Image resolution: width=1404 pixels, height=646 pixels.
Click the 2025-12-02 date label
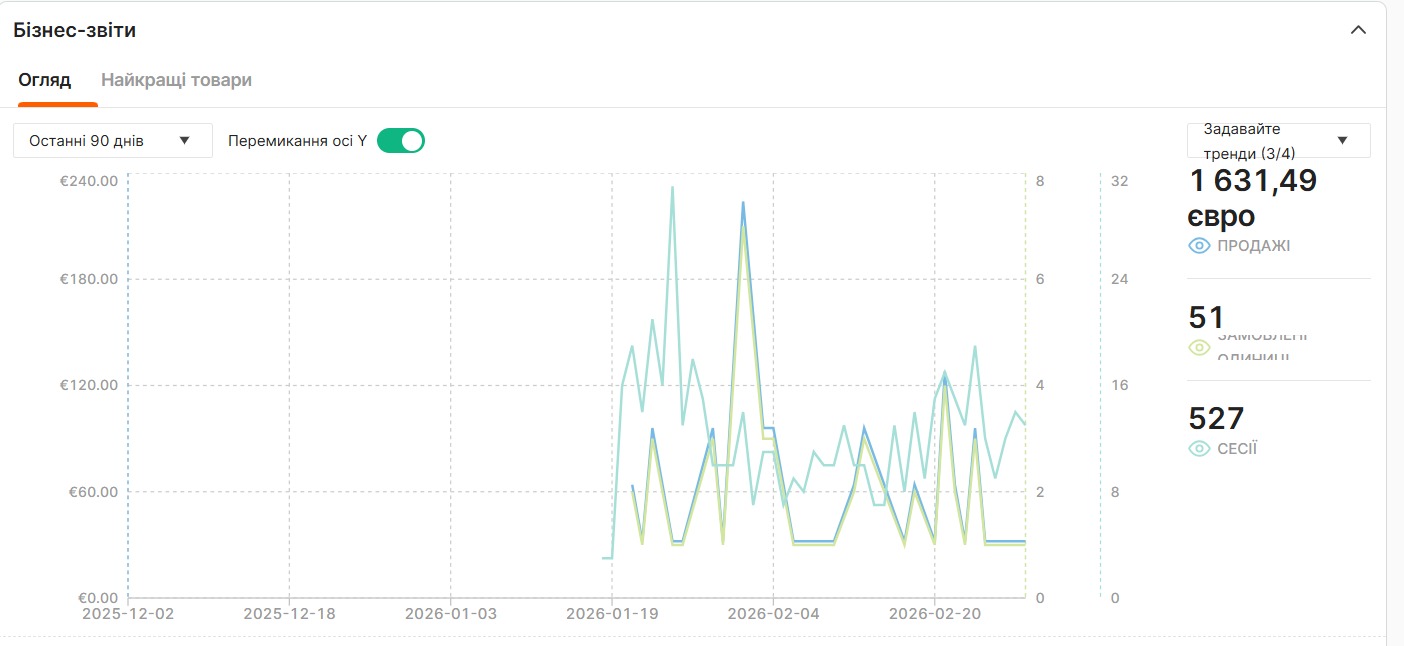128,614
